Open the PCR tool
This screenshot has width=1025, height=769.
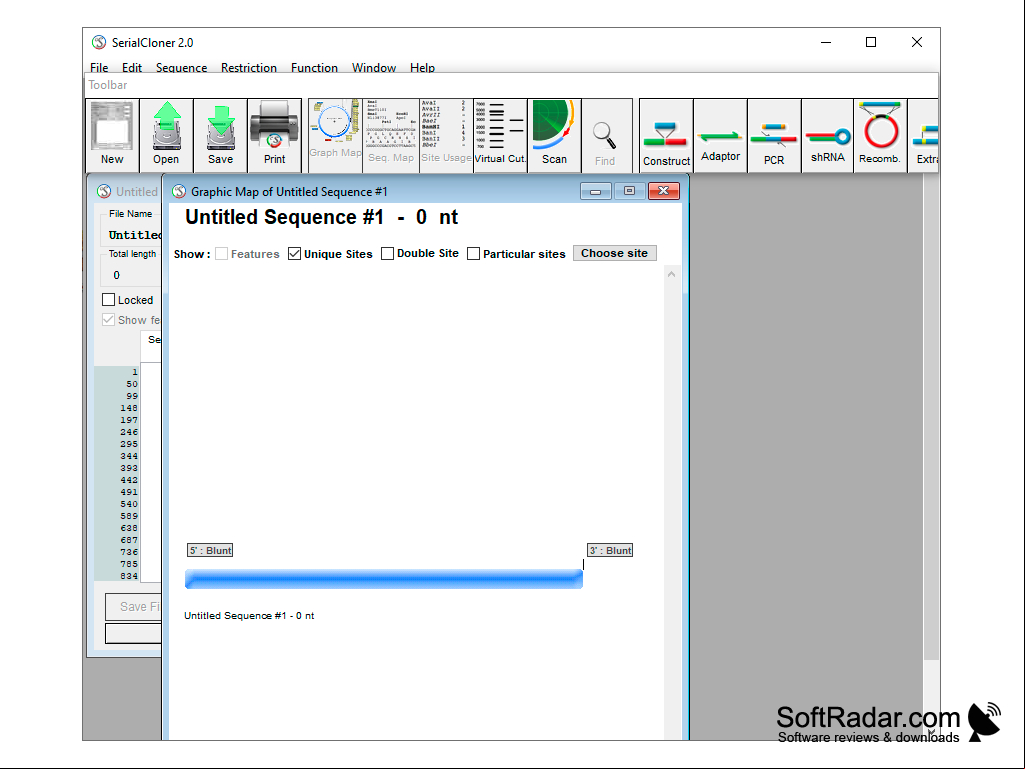tap(774, 135)
